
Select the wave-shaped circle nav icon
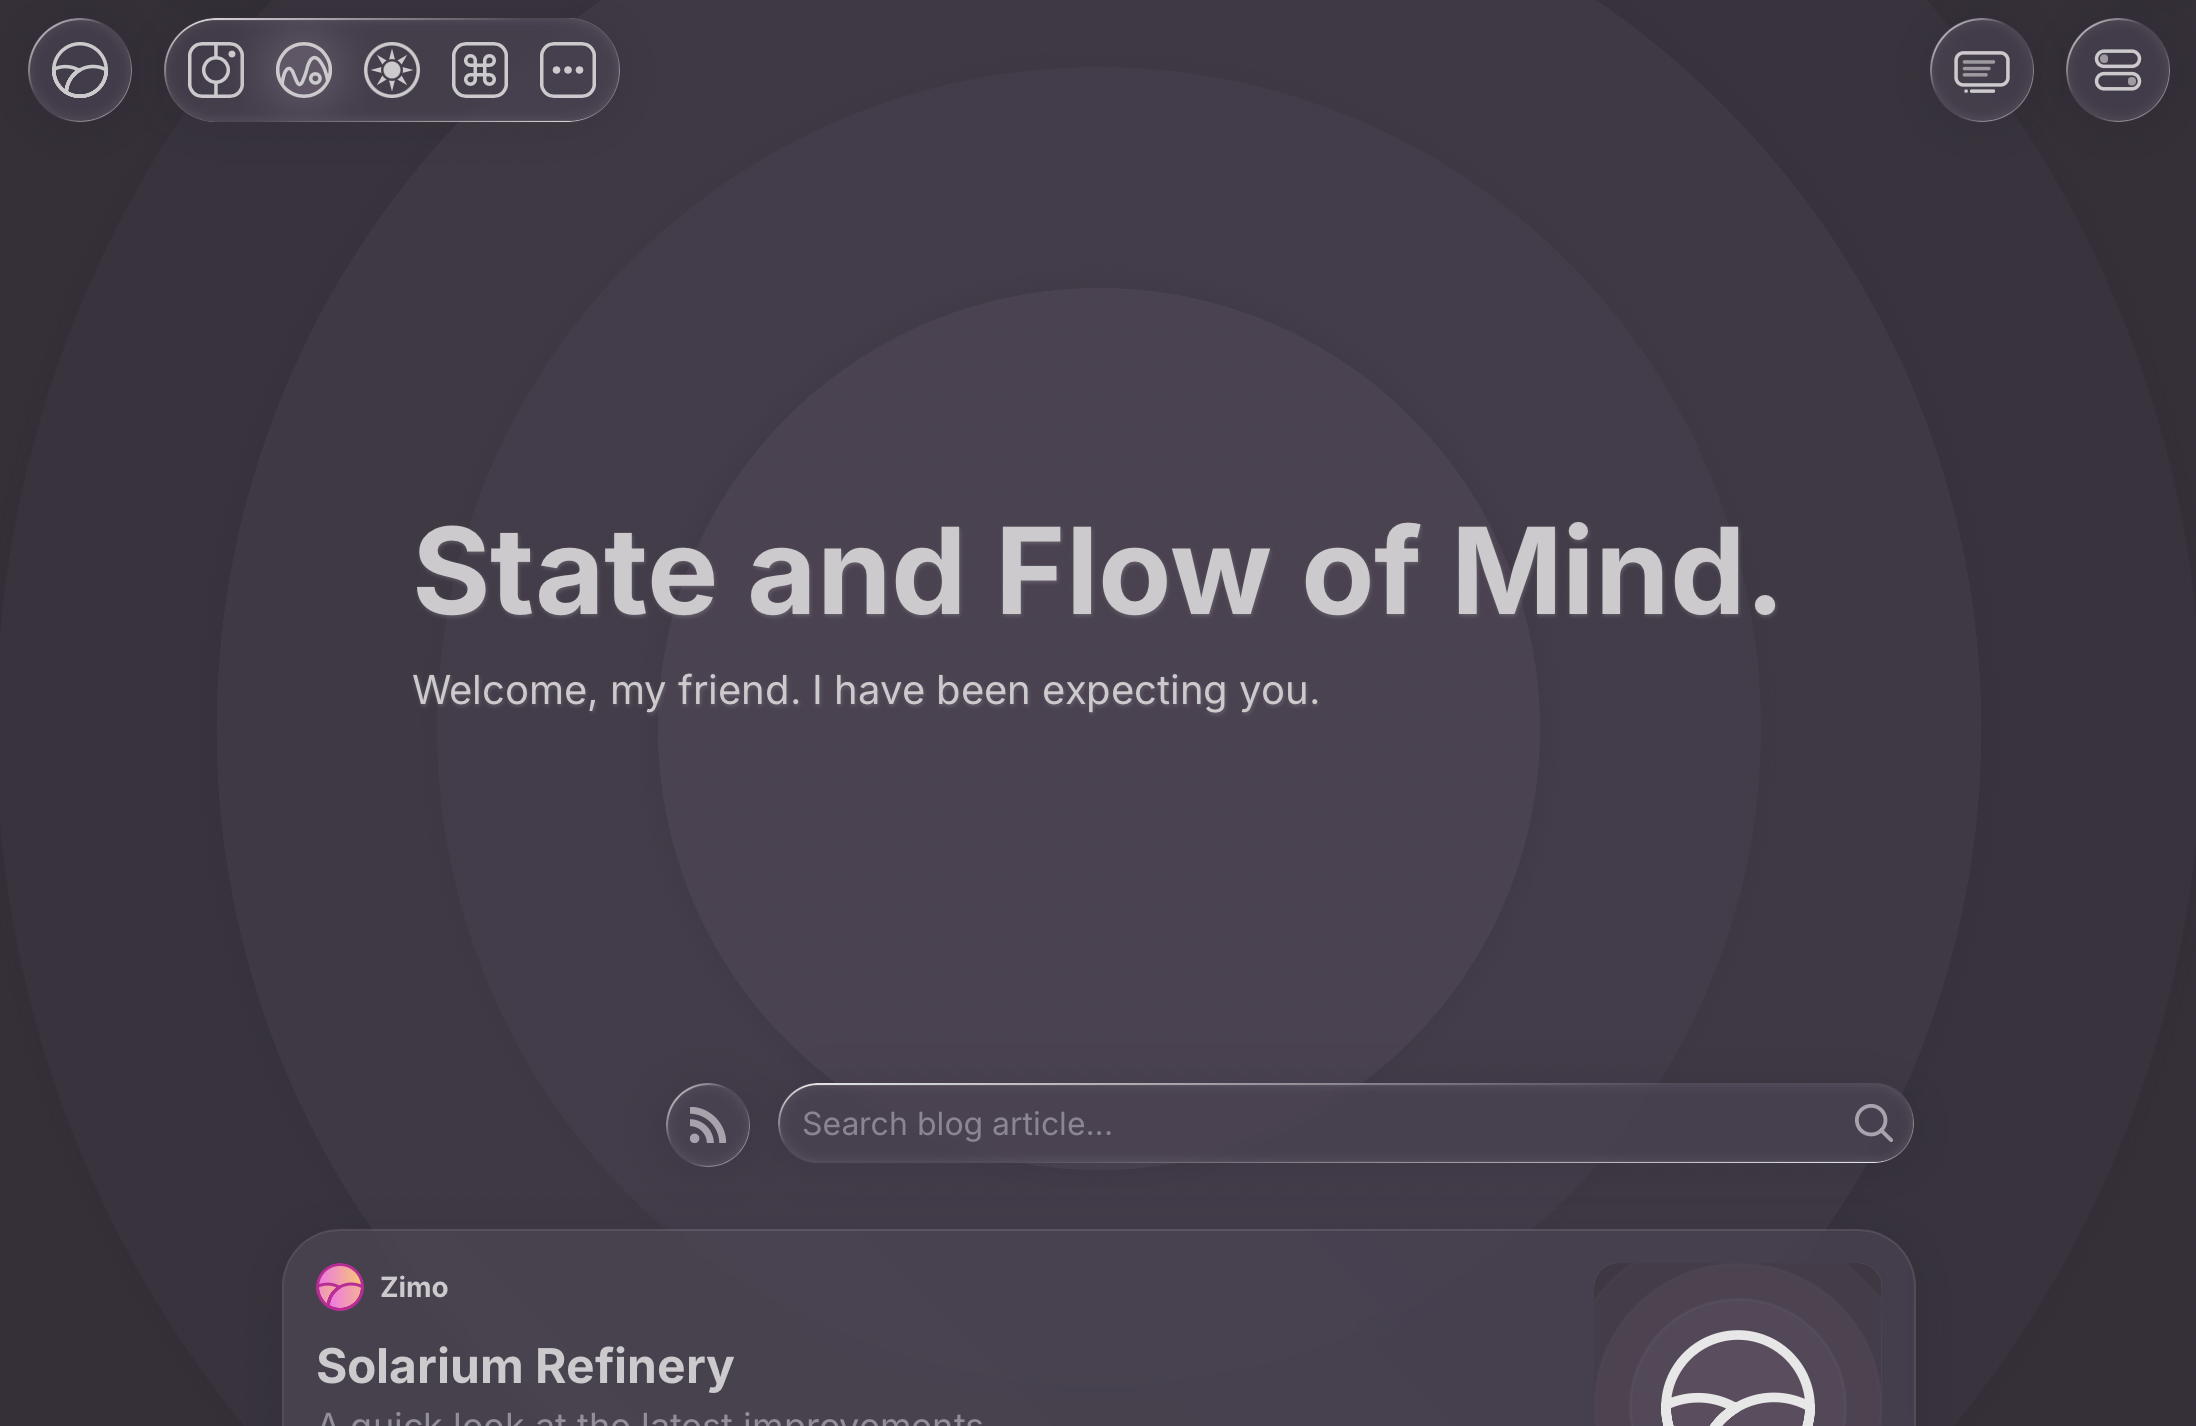[304, 70]
